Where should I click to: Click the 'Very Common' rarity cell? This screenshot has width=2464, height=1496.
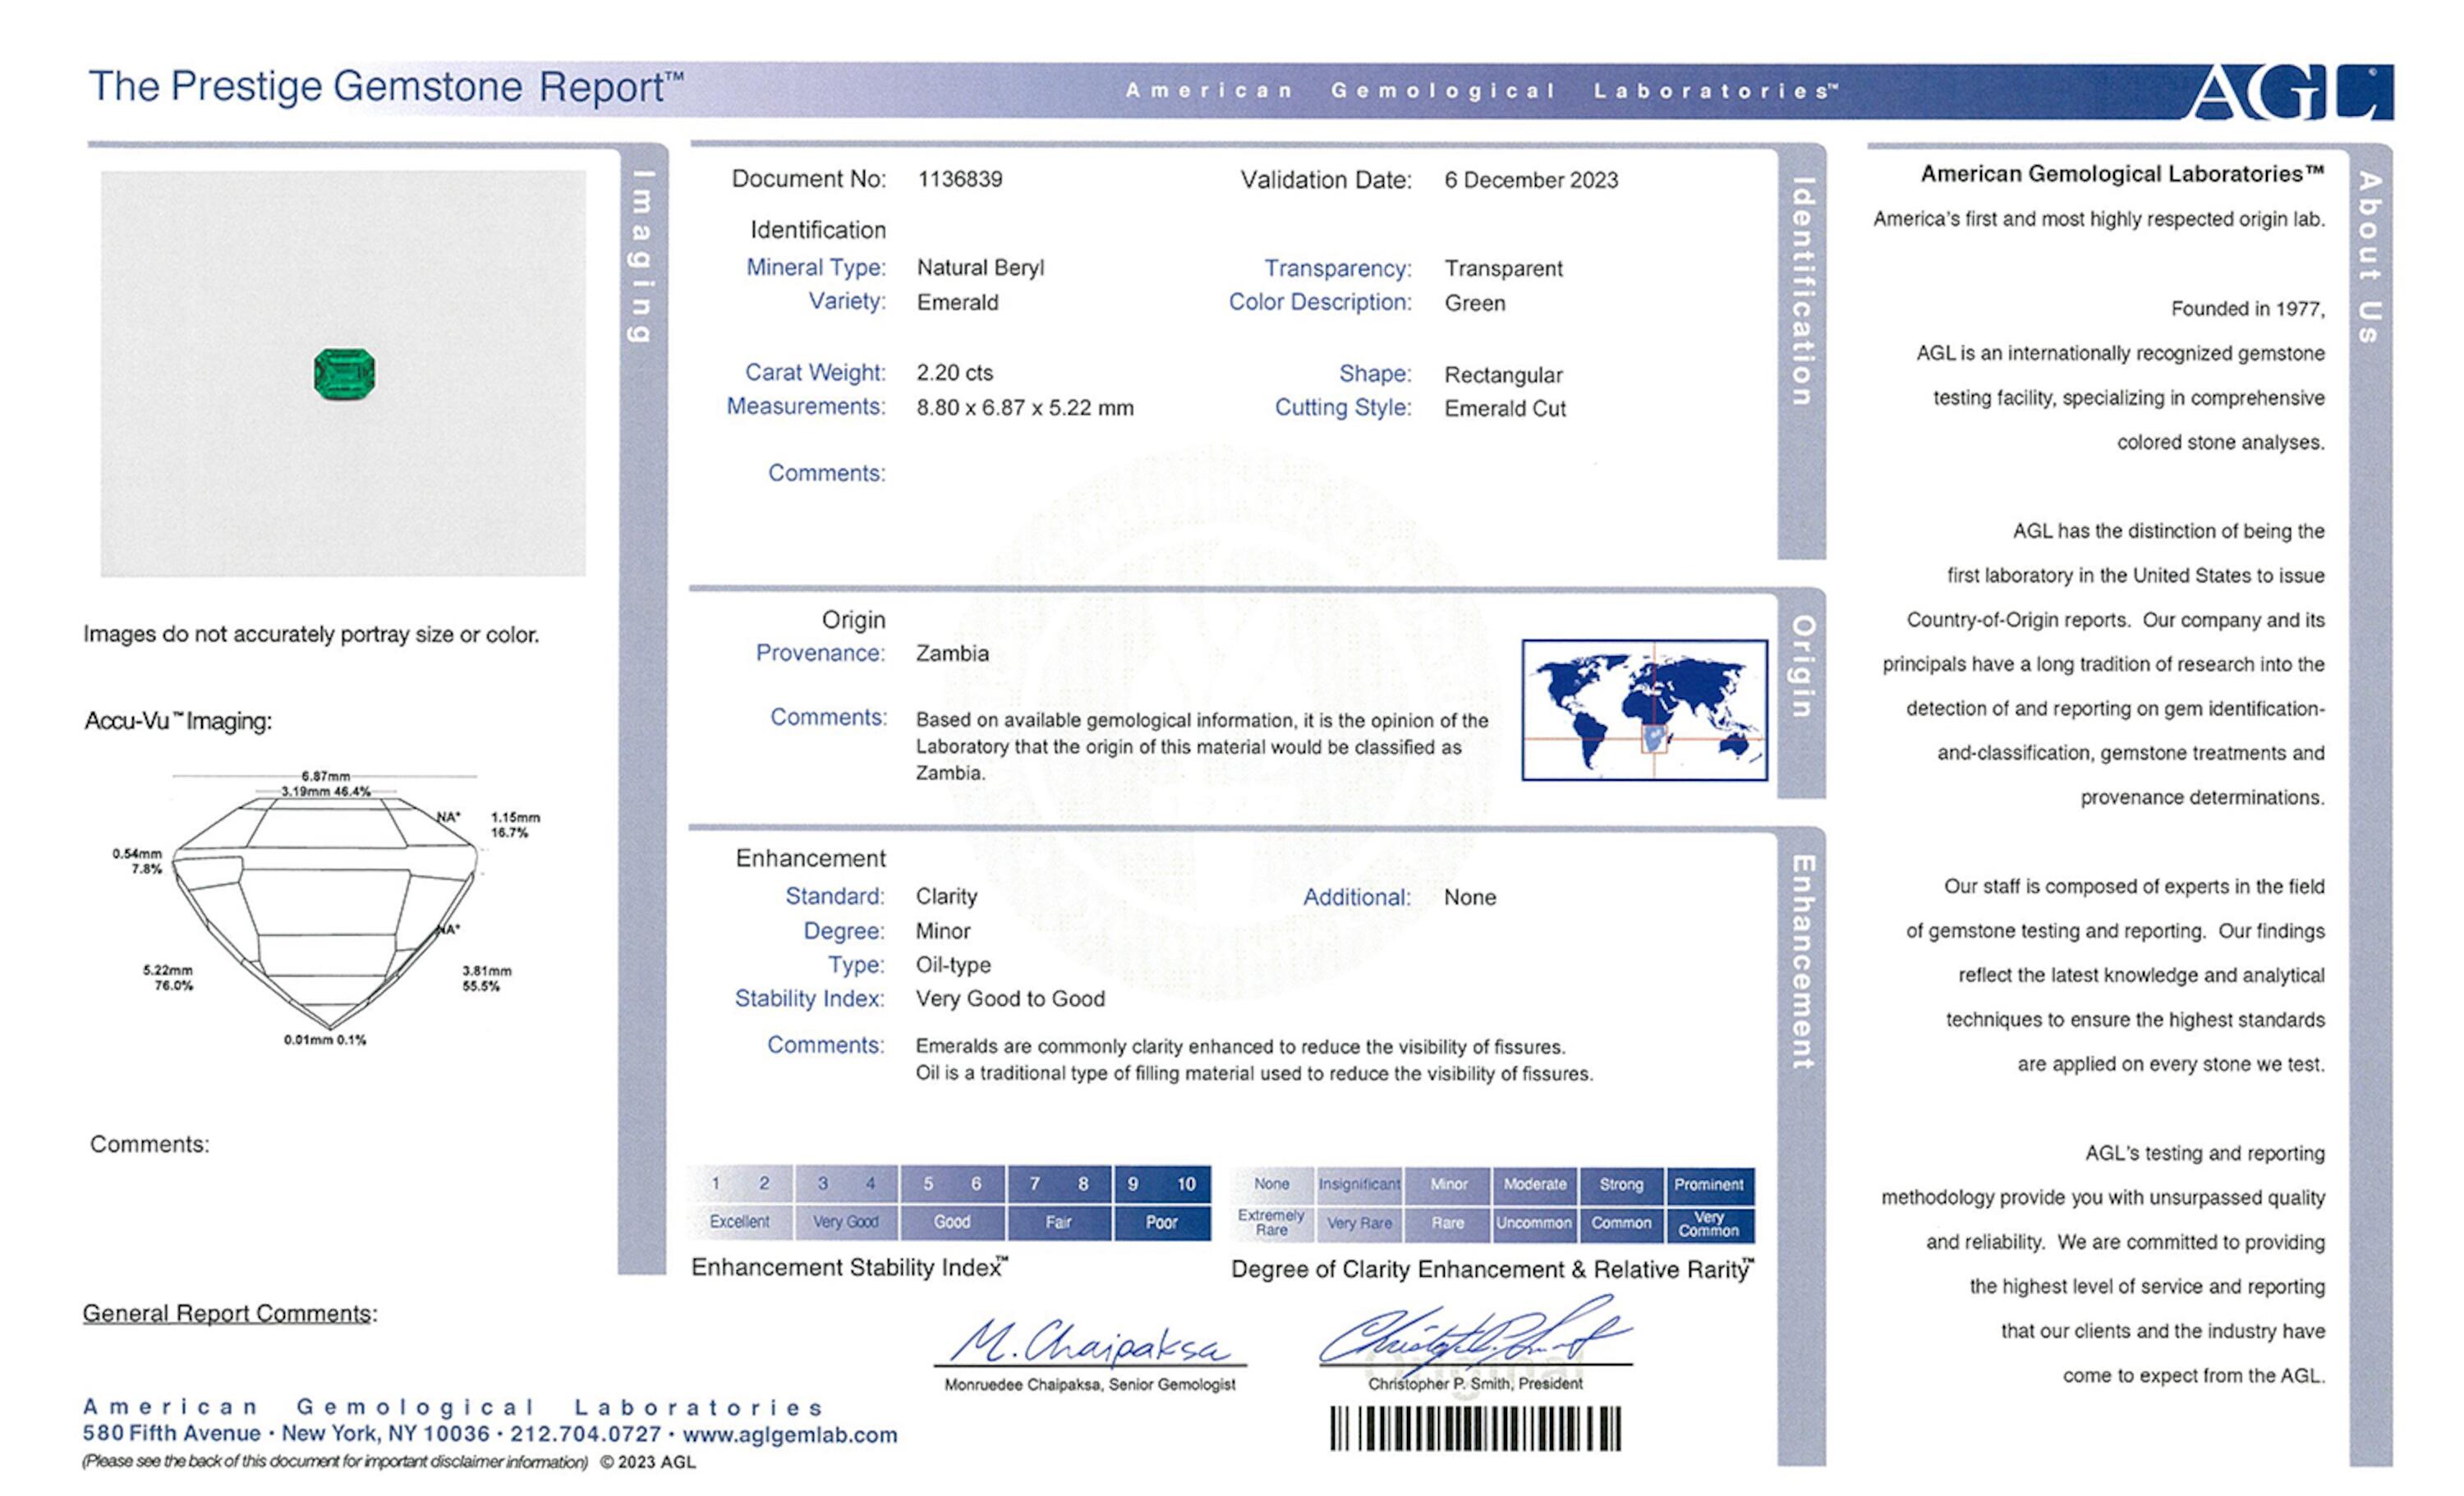1709,1223
